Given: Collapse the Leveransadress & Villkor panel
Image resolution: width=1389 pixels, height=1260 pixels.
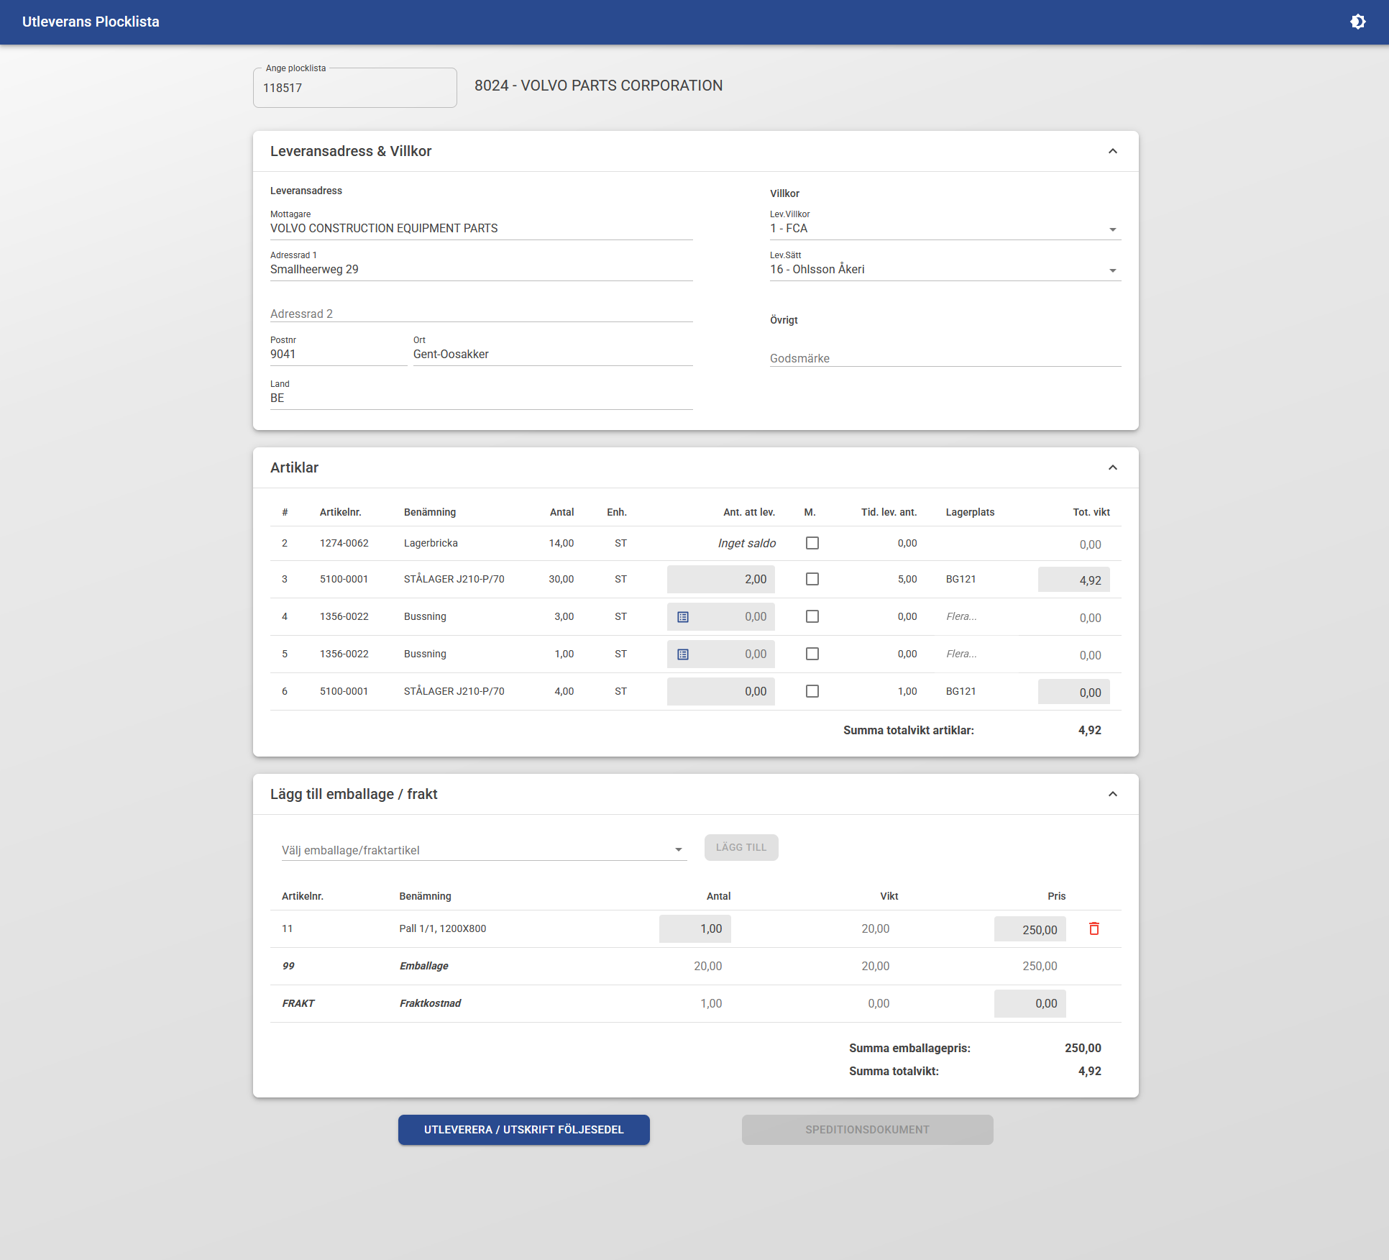Looking at the screenshot, I should pyautogui.click(x=1112, y=151).
